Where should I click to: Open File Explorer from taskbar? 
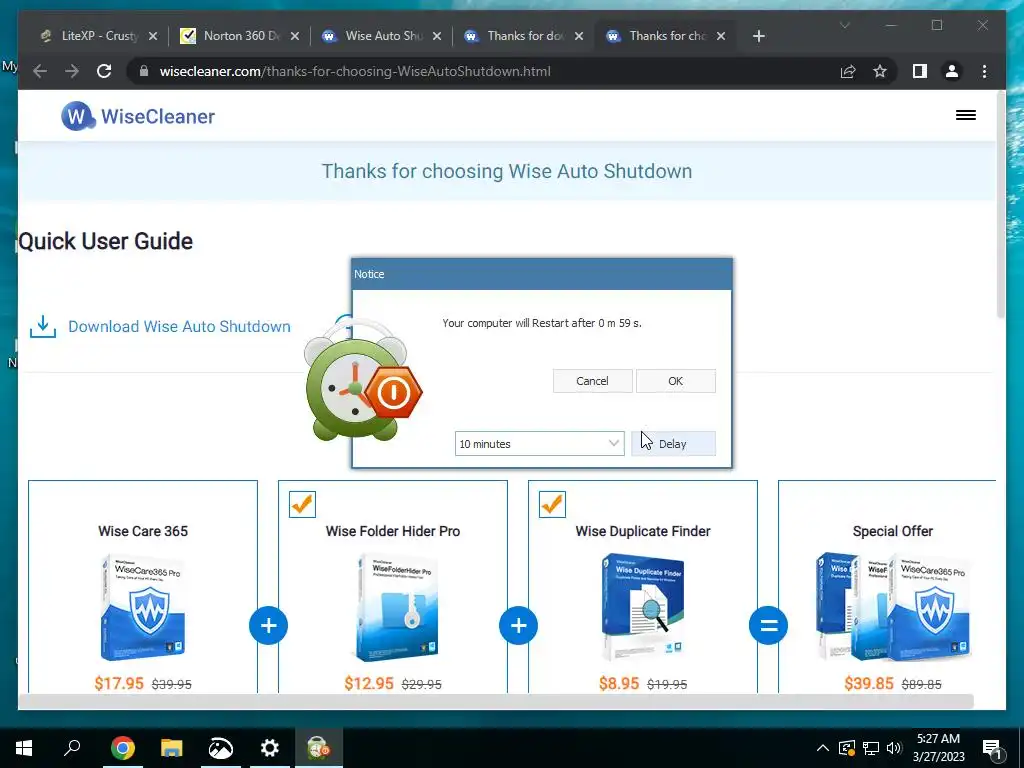pyautogui.click(x=172, y=748)
